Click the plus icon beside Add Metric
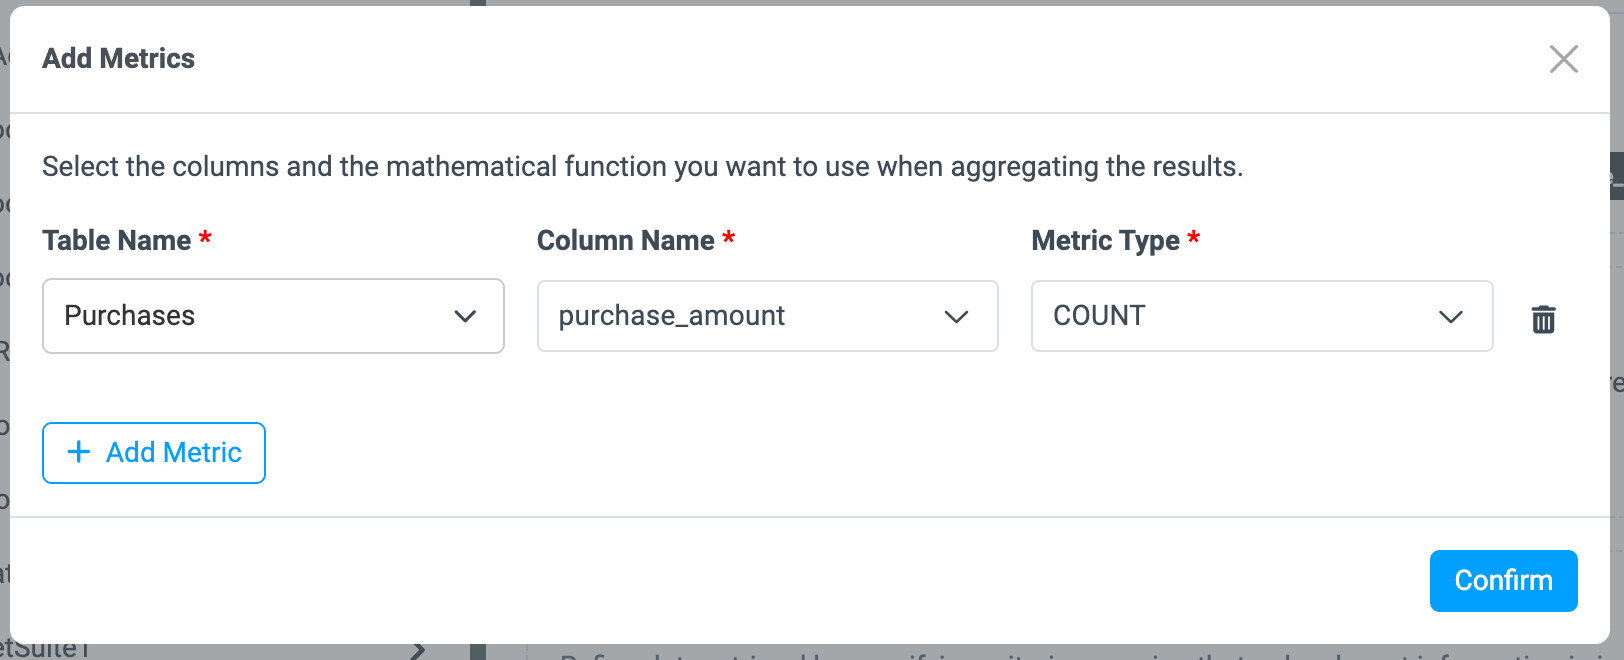 click(x=79, y=452)
